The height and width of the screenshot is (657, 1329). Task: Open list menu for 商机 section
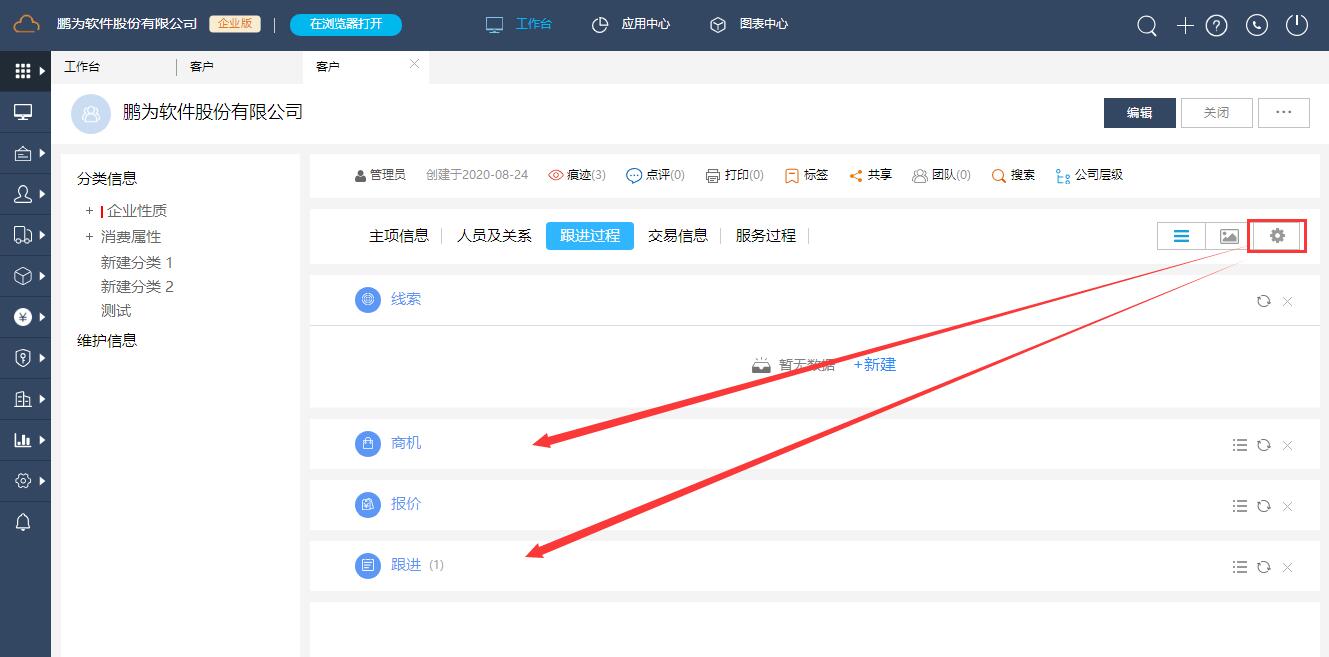(x=1240, y=445)
